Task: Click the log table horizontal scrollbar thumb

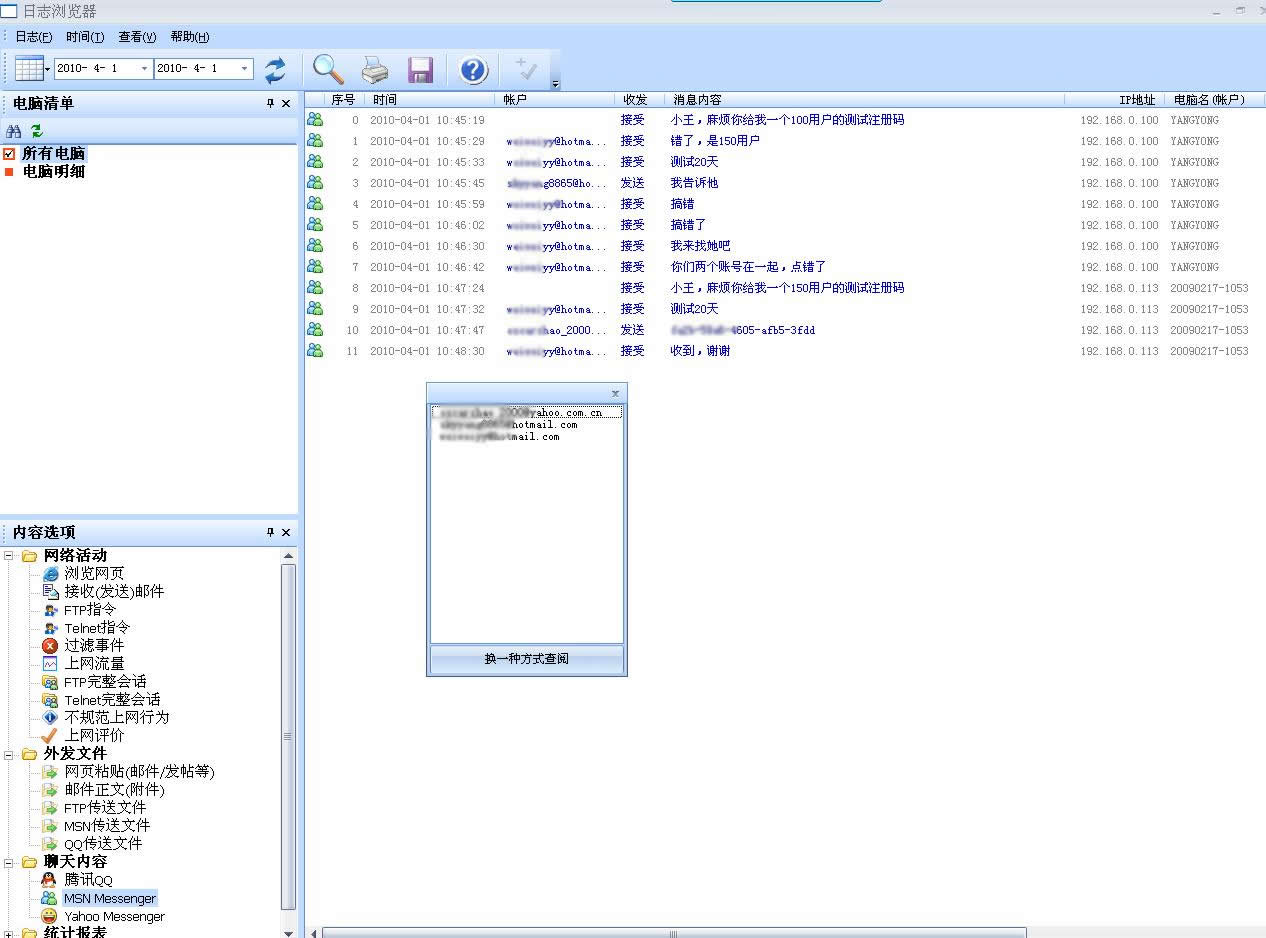Action: coord(674,933)
